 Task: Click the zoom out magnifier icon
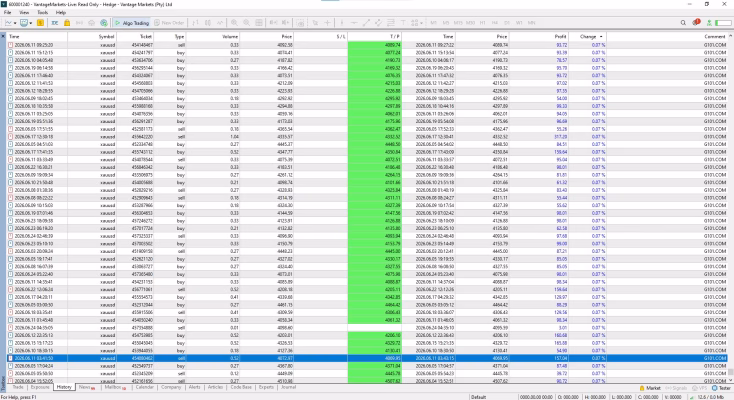[x=246, y=22]
